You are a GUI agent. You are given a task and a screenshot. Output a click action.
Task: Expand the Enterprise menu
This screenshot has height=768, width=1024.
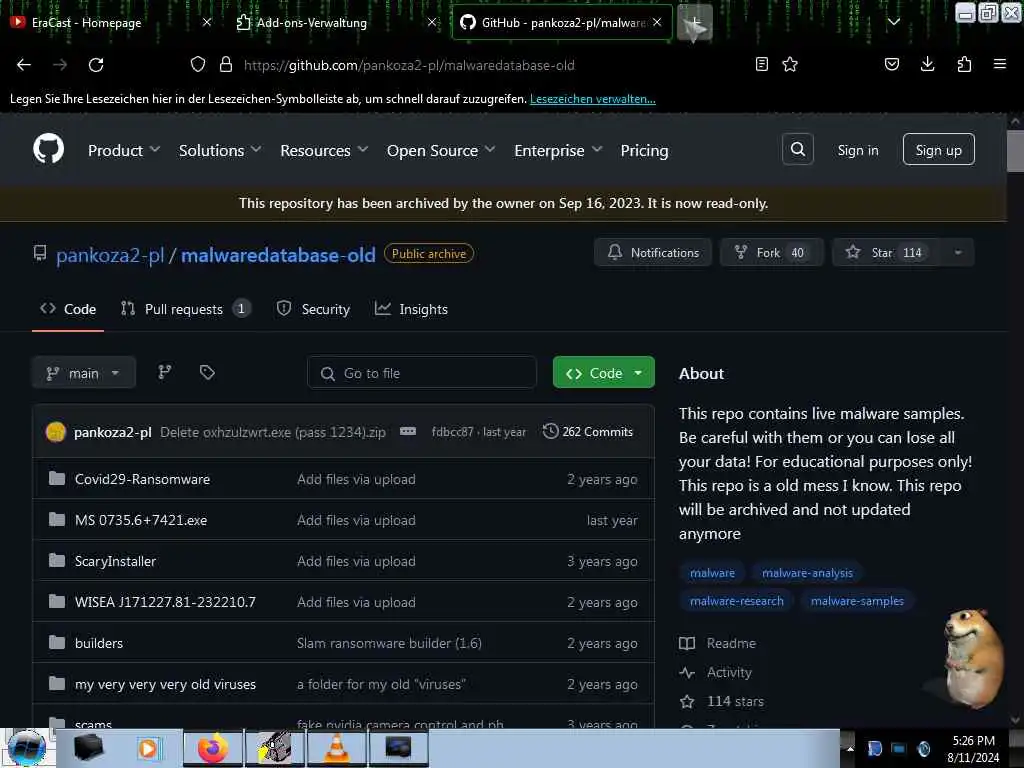pos(558,150)
